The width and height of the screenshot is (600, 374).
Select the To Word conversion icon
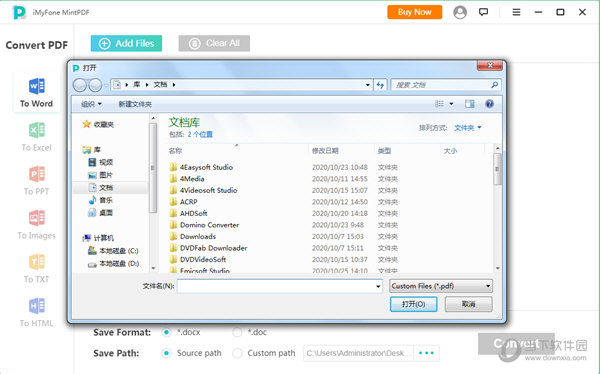click(x=37, y=86)
